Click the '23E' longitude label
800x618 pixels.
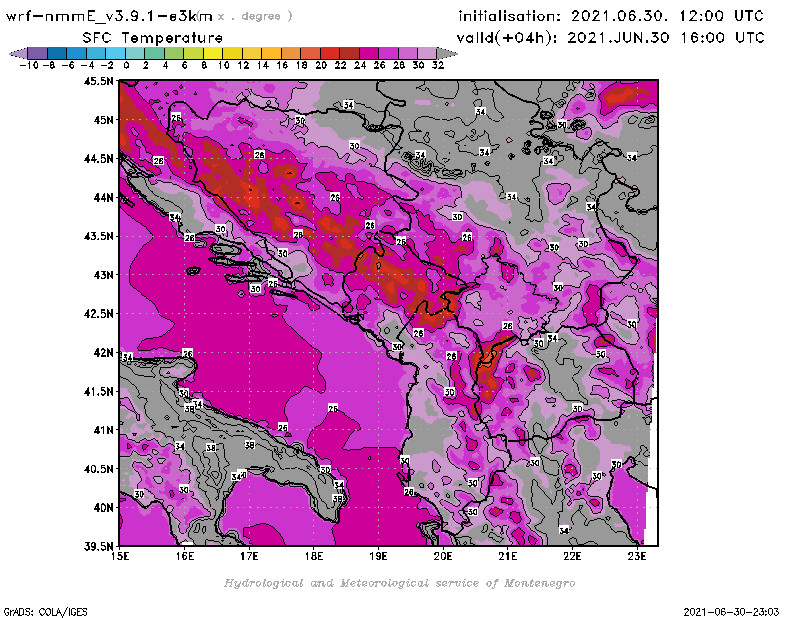pos(637,556)
